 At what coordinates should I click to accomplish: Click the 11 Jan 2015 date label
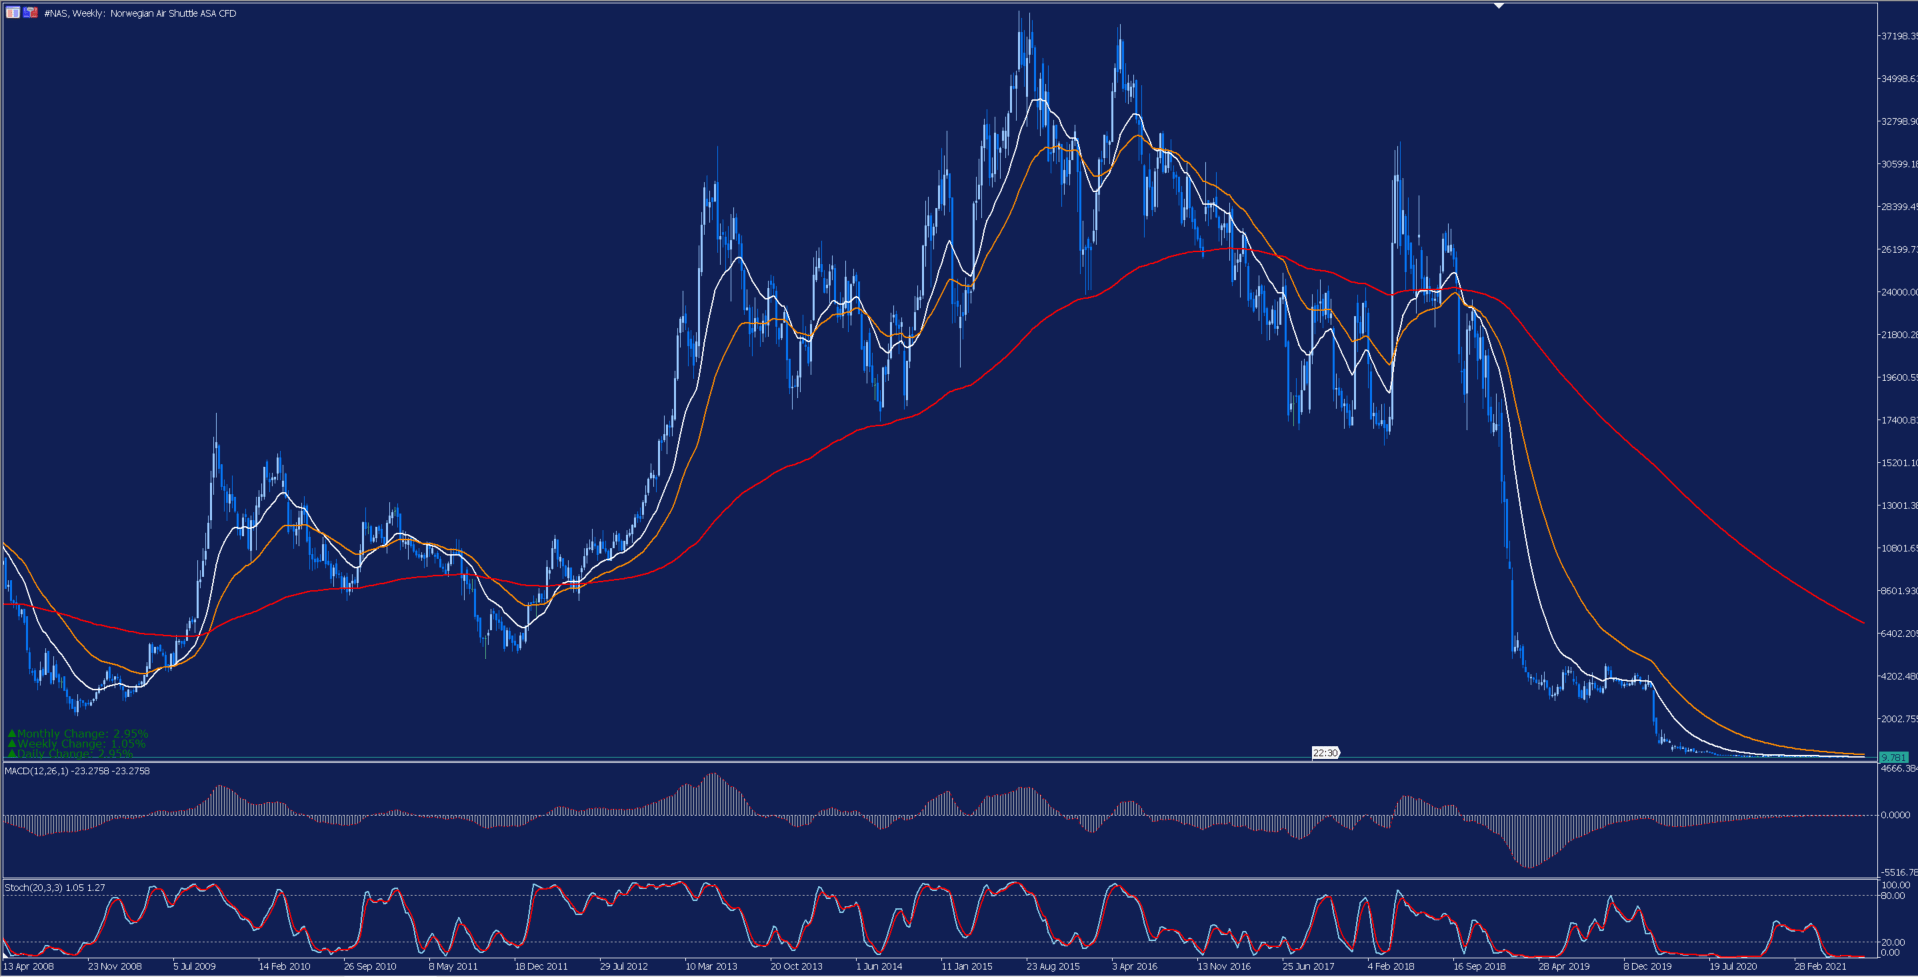[x=967, y=967]
